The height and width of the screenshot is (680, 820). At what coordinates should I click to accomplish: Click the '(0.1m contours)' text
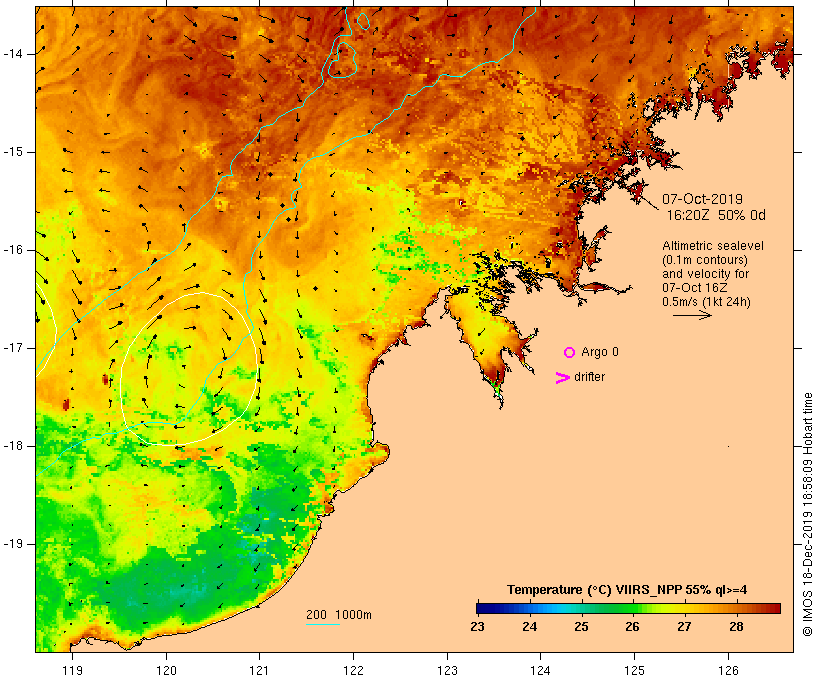coord(705,260)
